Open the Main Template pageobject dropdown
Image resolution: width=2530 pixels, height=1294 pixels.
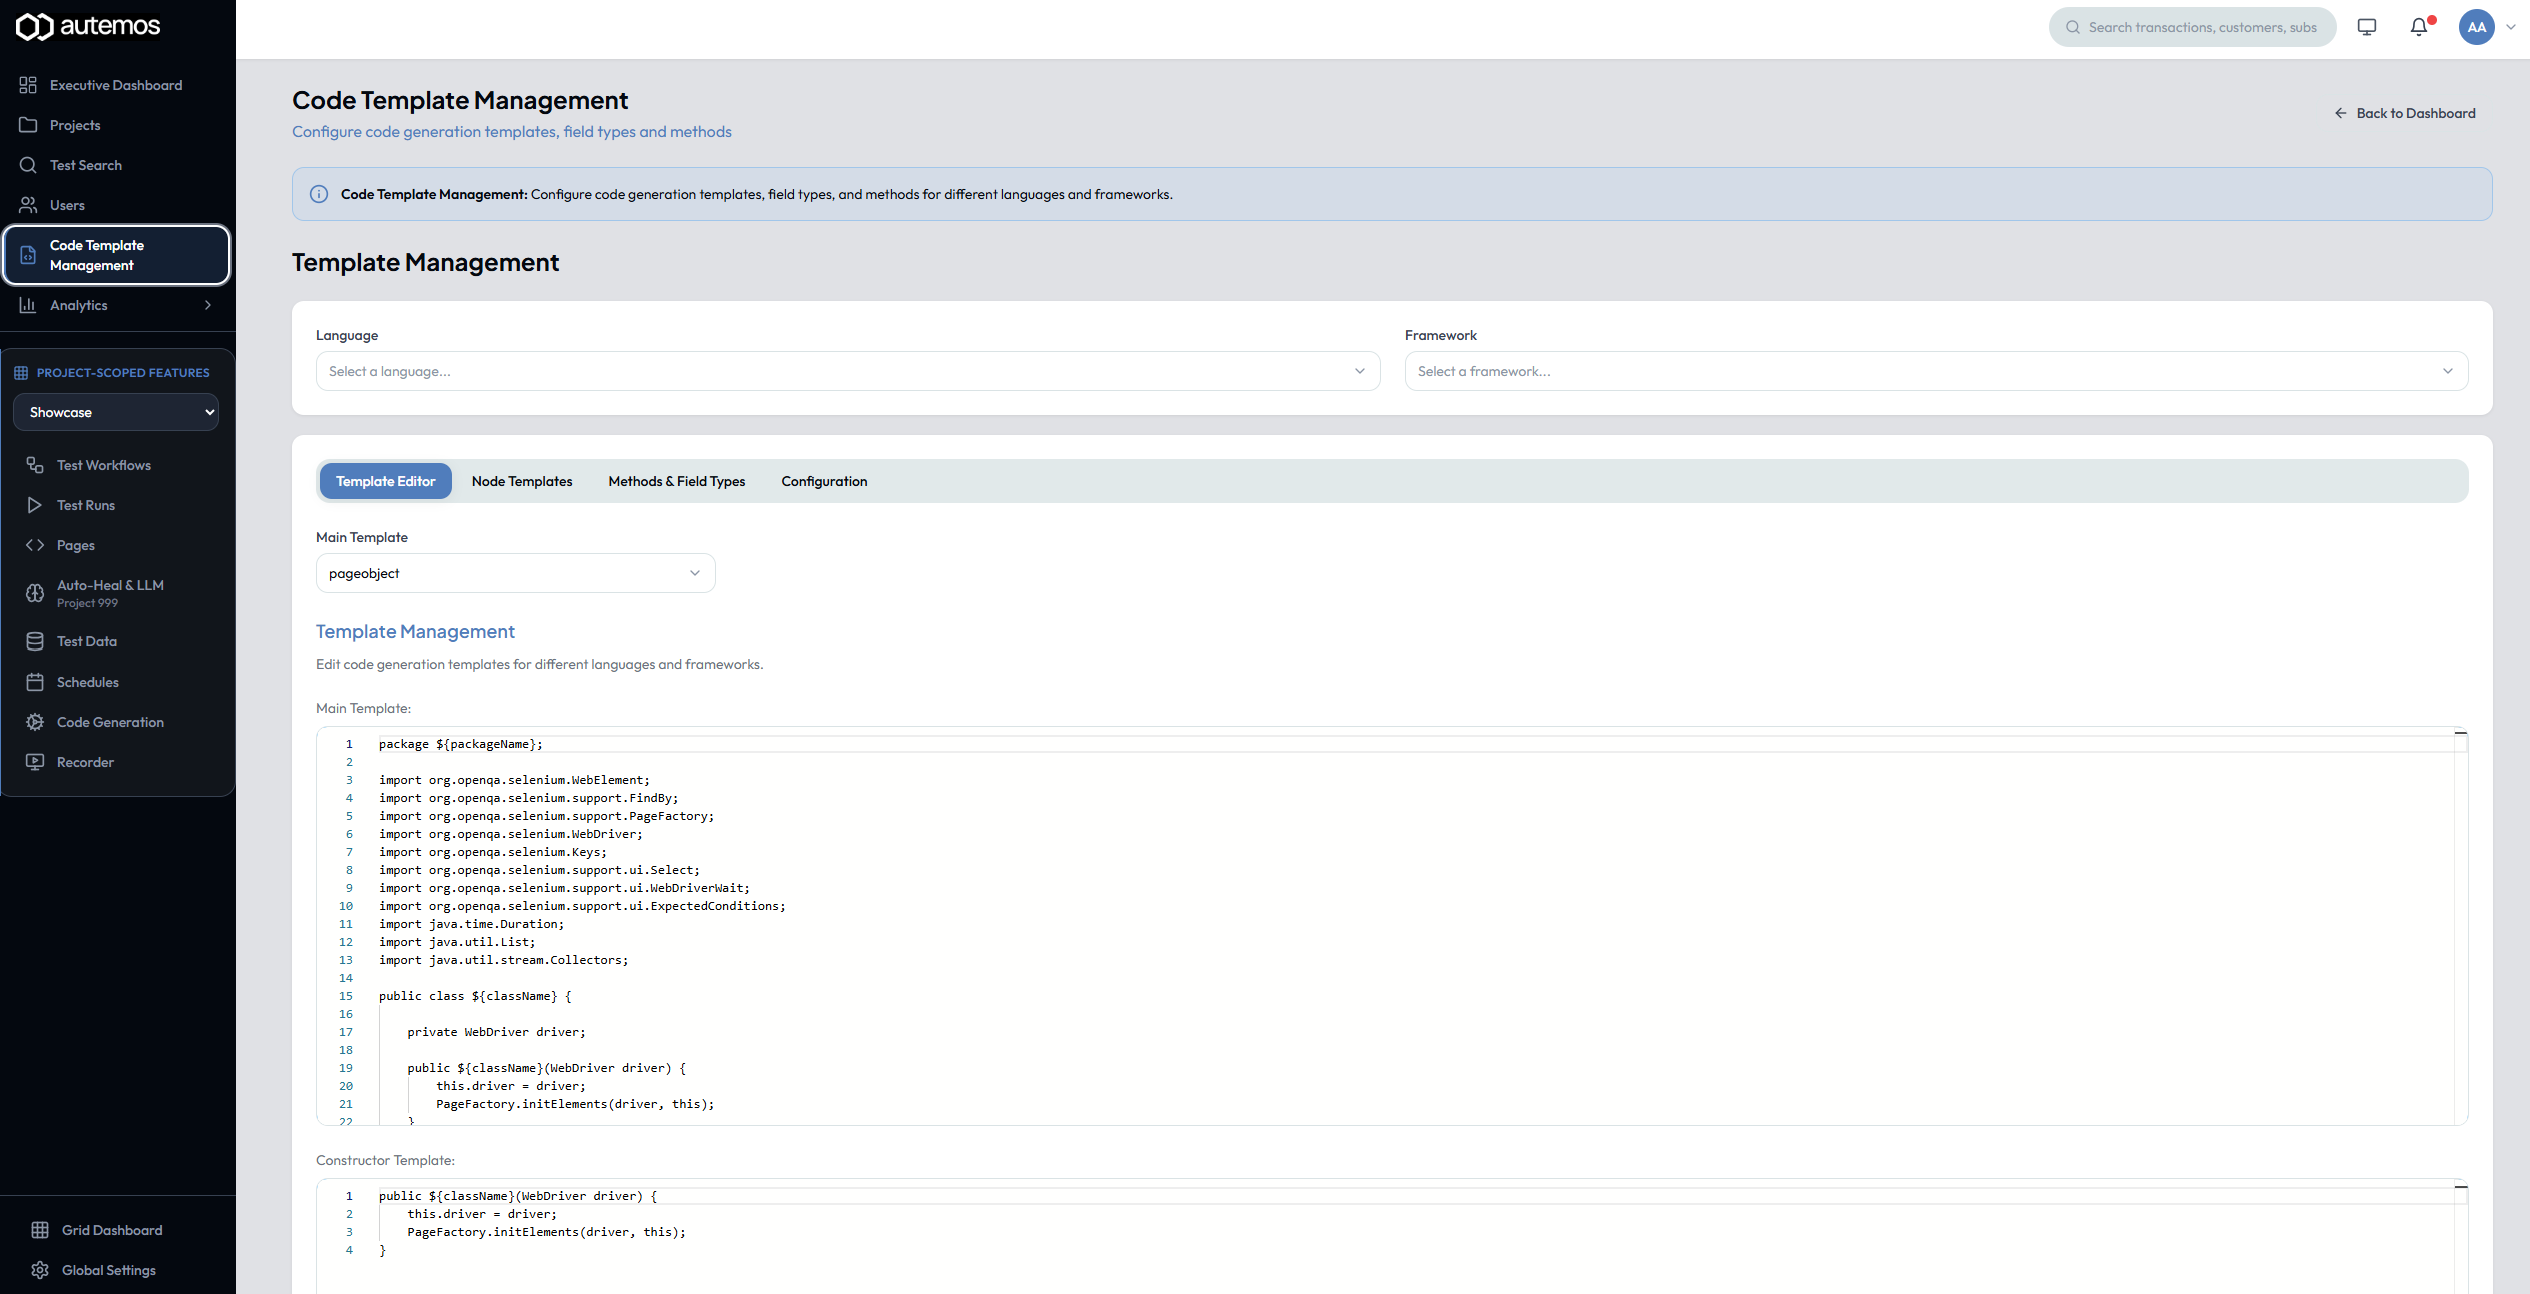point(516,573)
